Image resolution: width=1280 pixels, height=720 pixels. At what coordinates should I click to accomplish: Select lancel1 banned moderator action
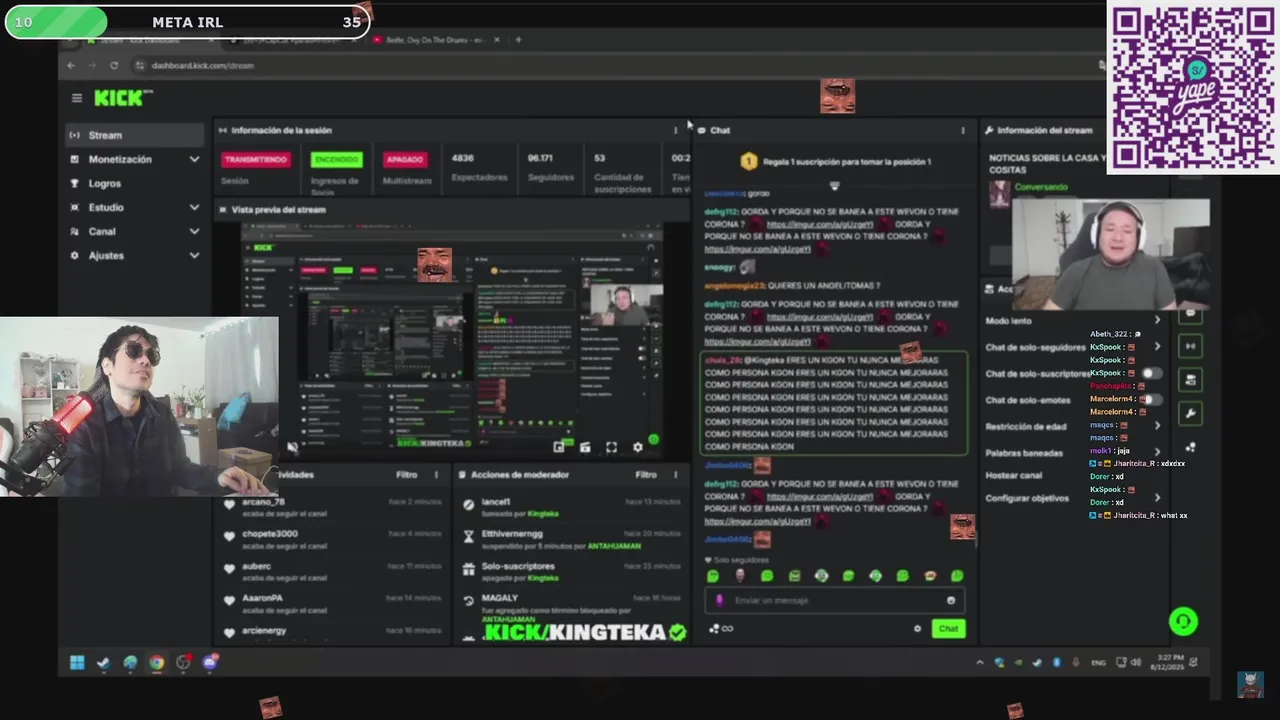(x=571, y=507)
